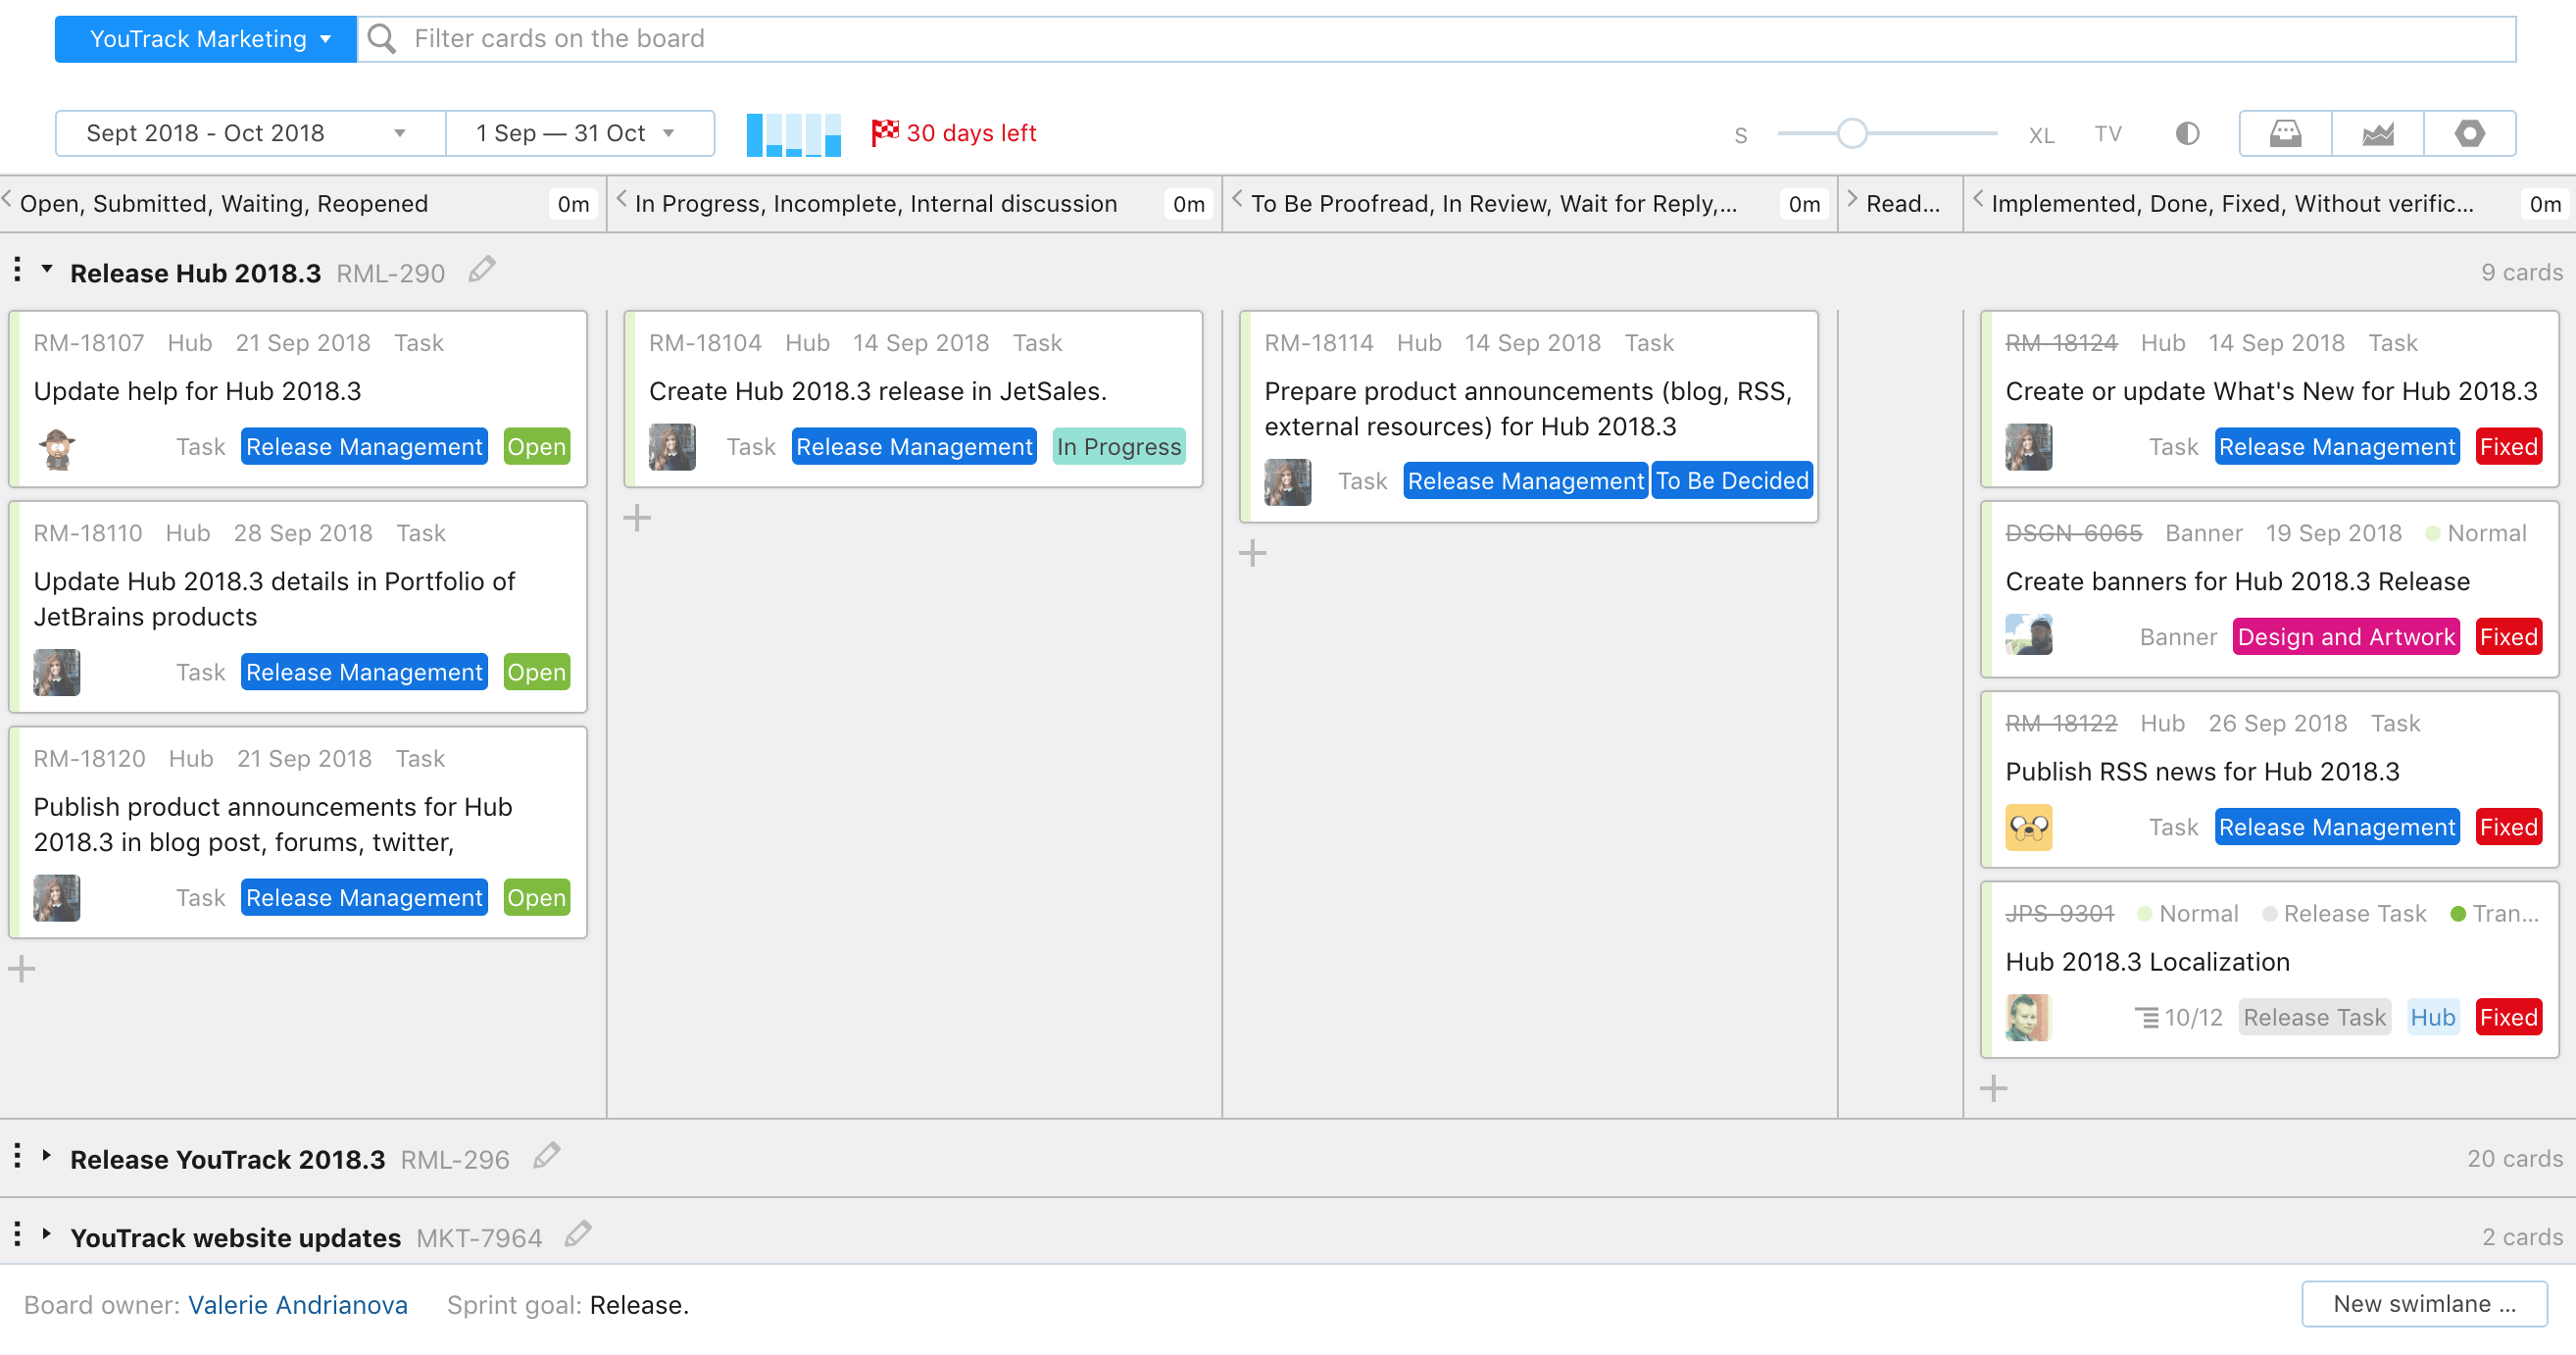Click Open state tag on RM-18107 card
The image size is (2576, 1355).
pos(537,447)
